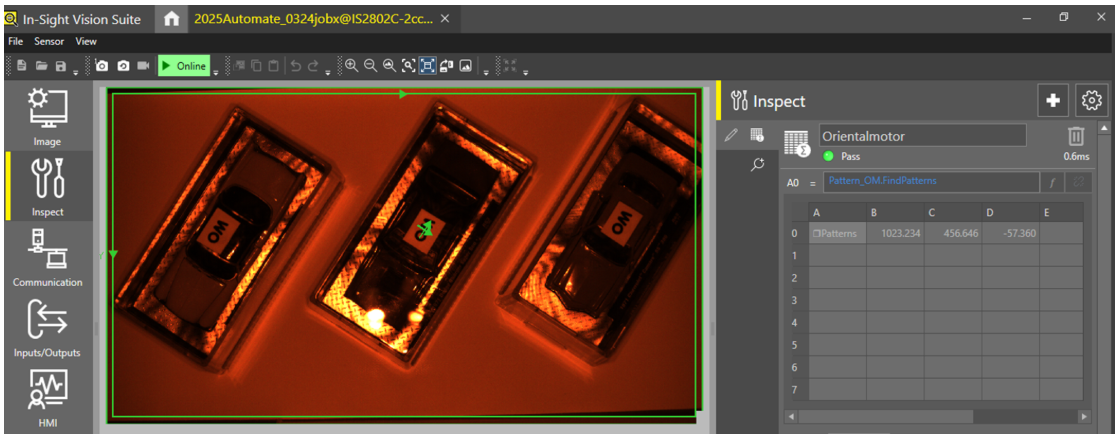Close the 2025Automate job tab
The height and width of the screenshot is (437, 1118).
click(x=445, y=19)
